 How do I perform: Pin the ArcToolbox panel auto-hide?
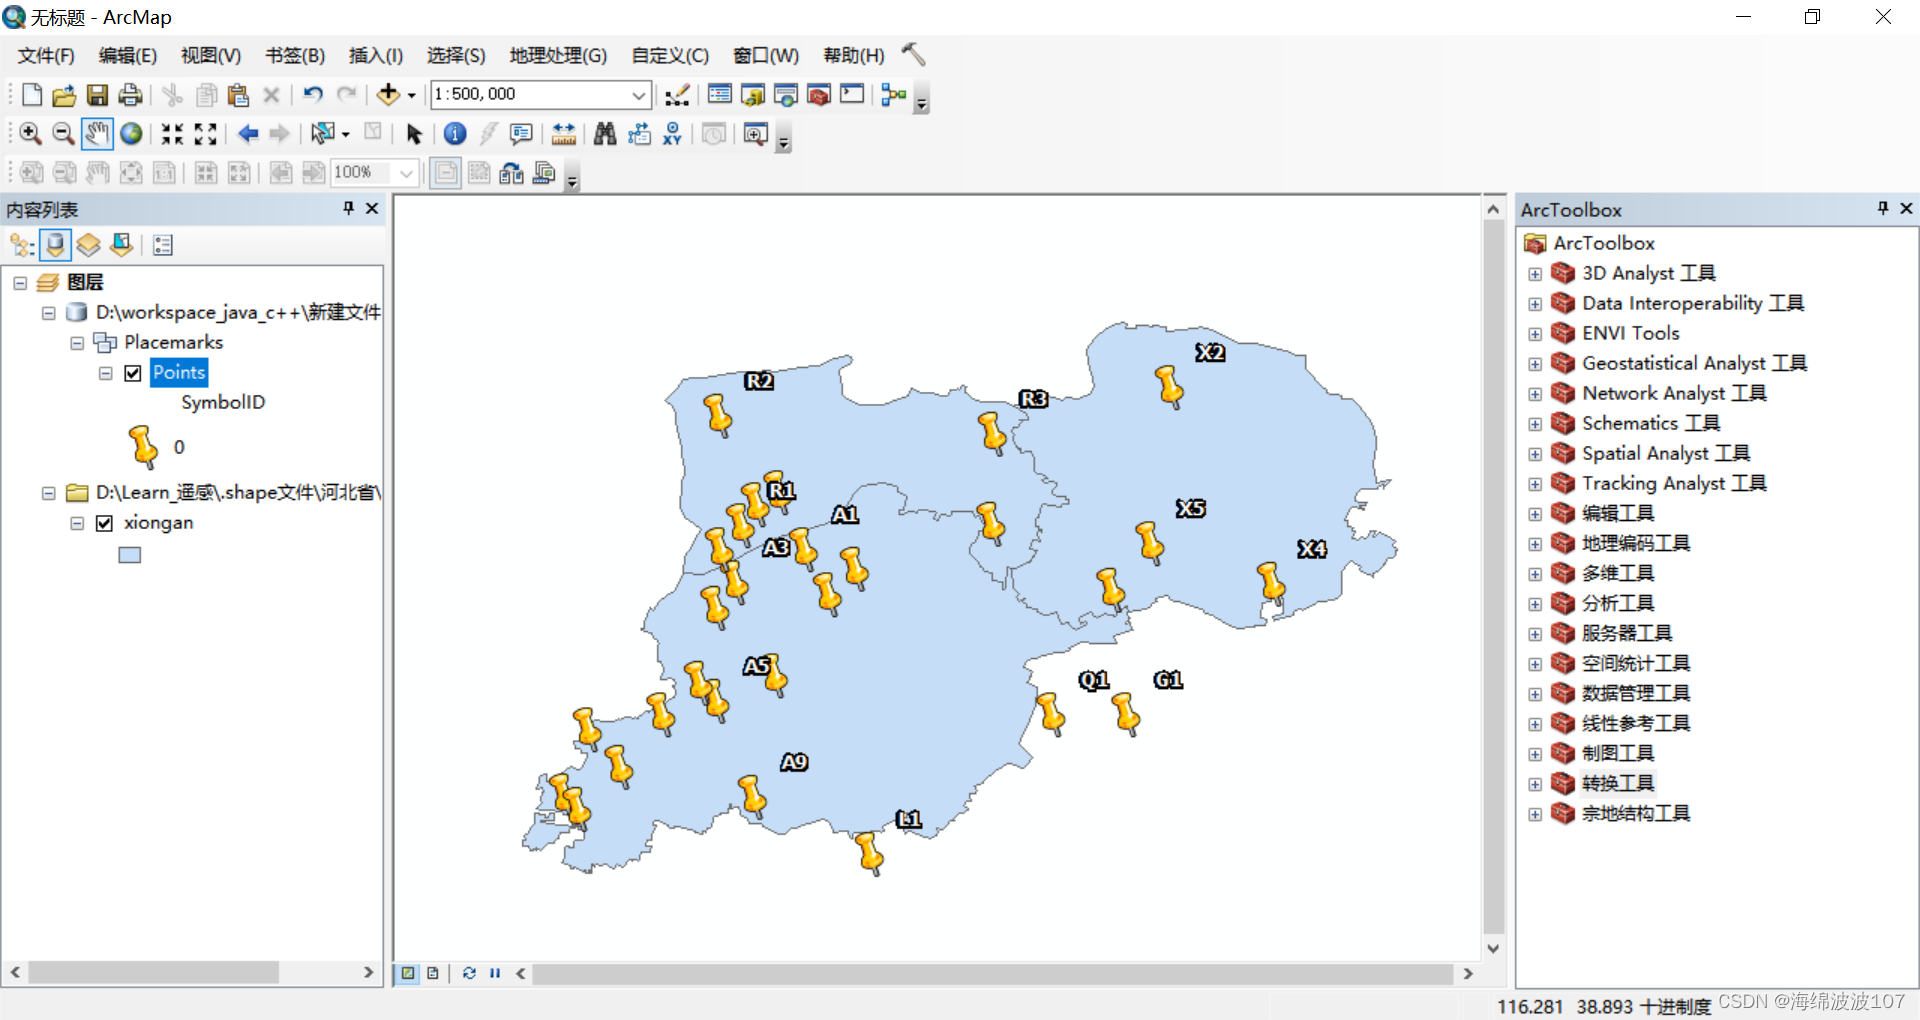pos(1883,208)
